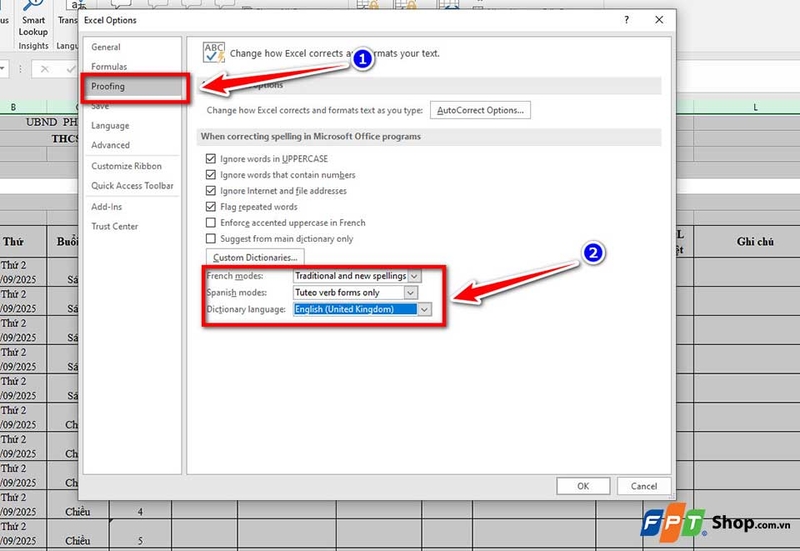Confirm settings with the OK button
The image size is (800, 551).
click(x=583, y=486)
